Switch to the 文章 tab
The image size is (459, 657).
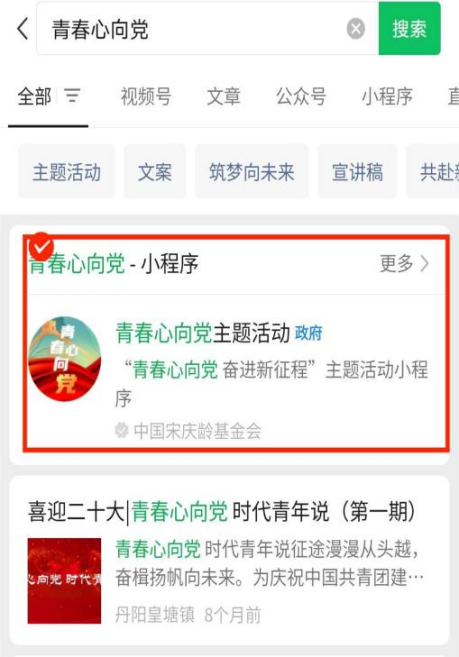[x=223, y=96]
